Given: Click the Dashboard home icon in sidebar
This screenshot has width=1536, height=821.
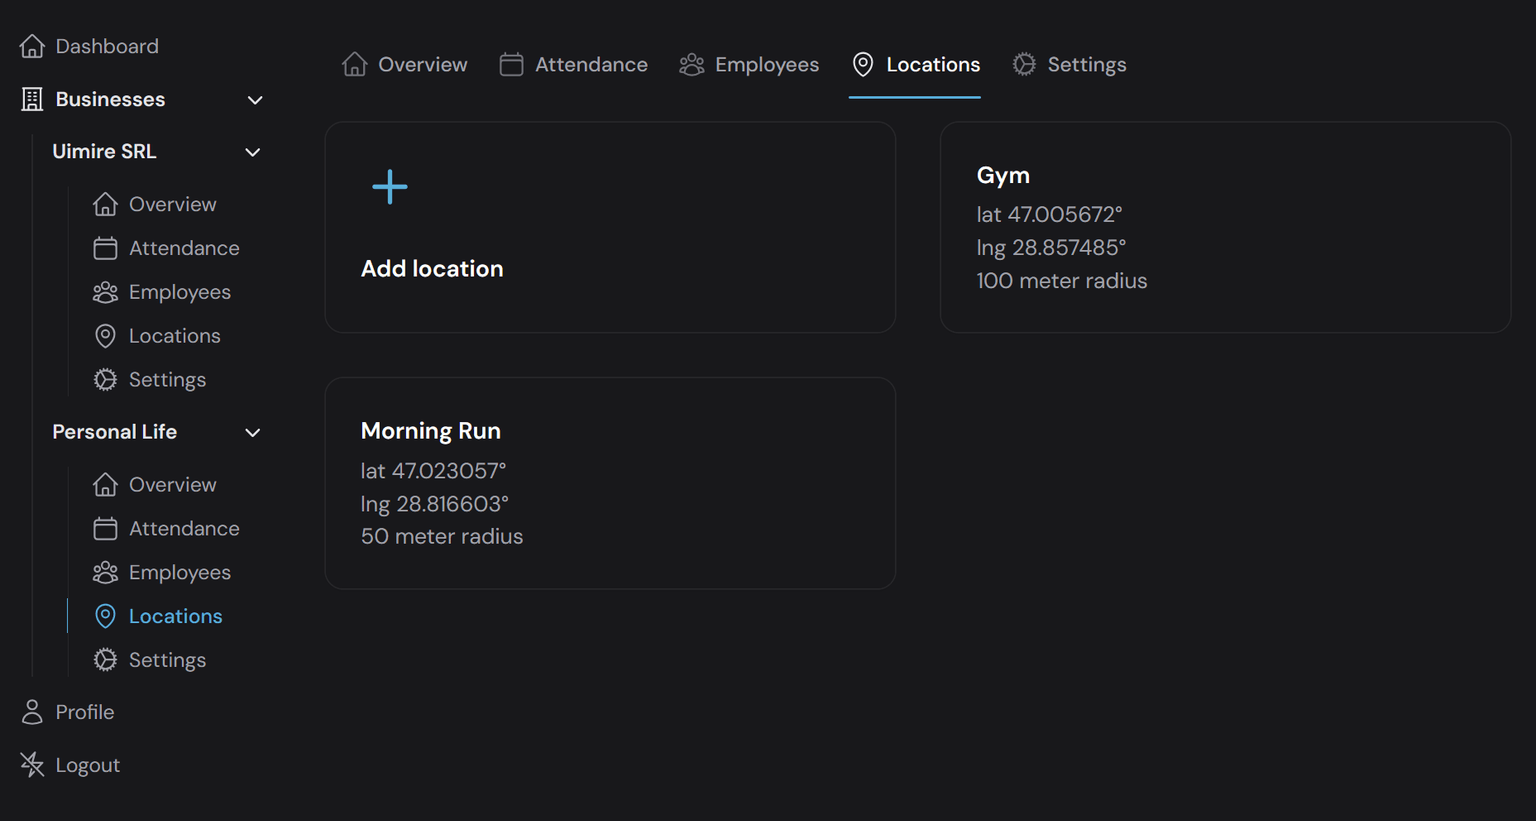Looking at the screenshot, I should [x=33, y=45].
